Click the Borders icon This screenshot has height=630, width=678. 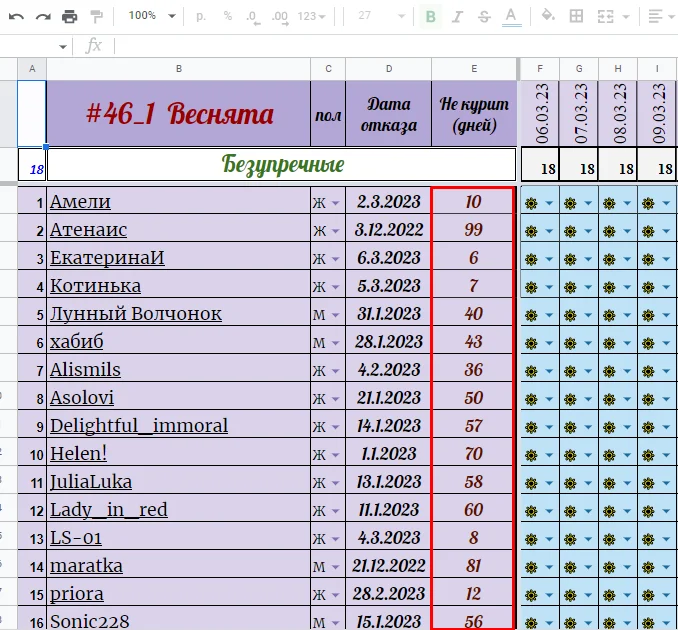click(x=576, y=16)
